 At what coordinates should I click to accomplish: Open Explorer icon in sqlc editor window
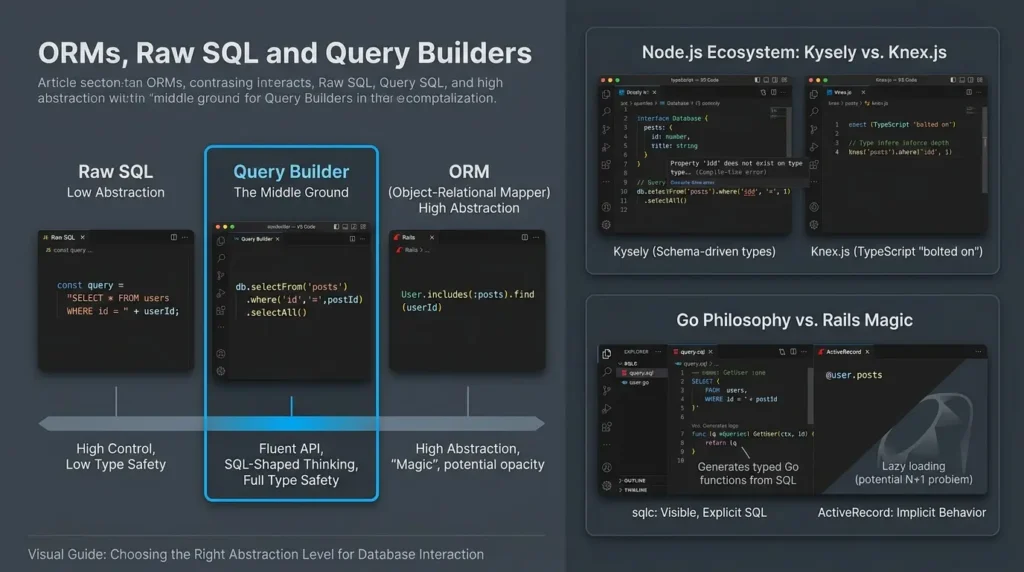607,354
